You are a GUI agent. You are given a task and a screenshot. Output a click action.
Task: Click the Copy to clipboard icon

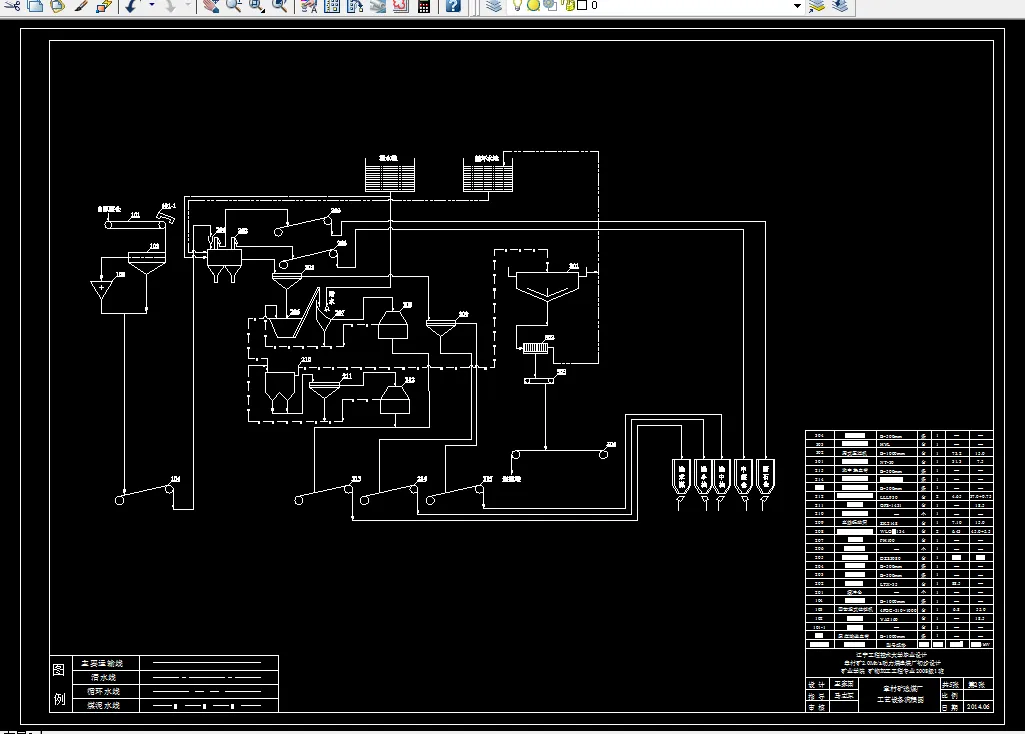pos(35,6)
